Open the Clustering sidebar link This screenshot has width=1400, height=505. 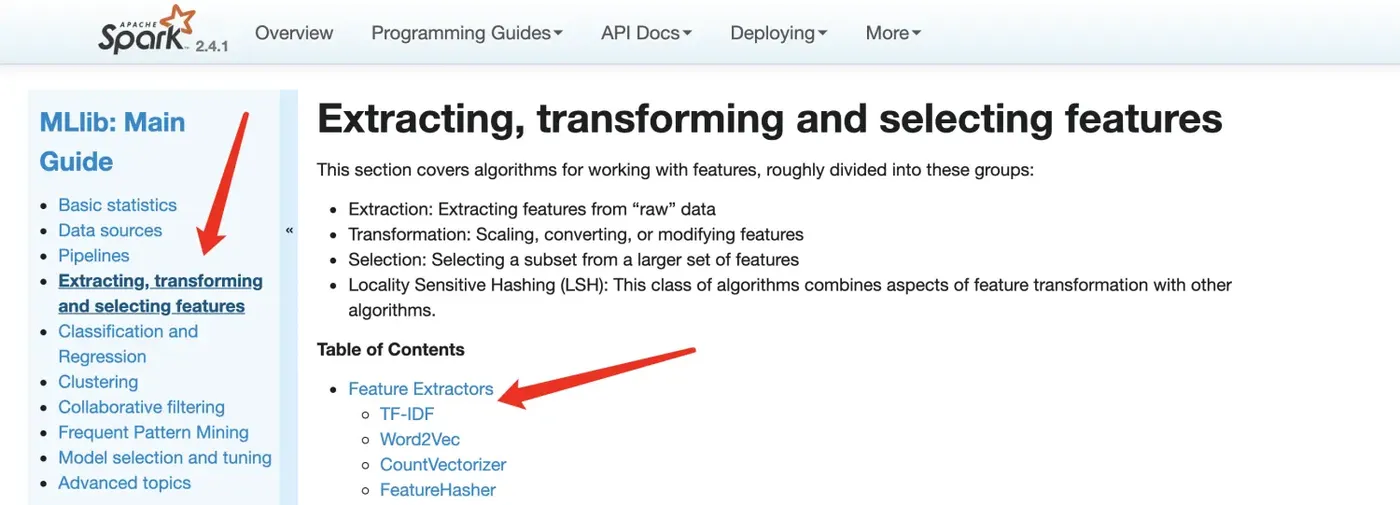(x=98, y=382)
